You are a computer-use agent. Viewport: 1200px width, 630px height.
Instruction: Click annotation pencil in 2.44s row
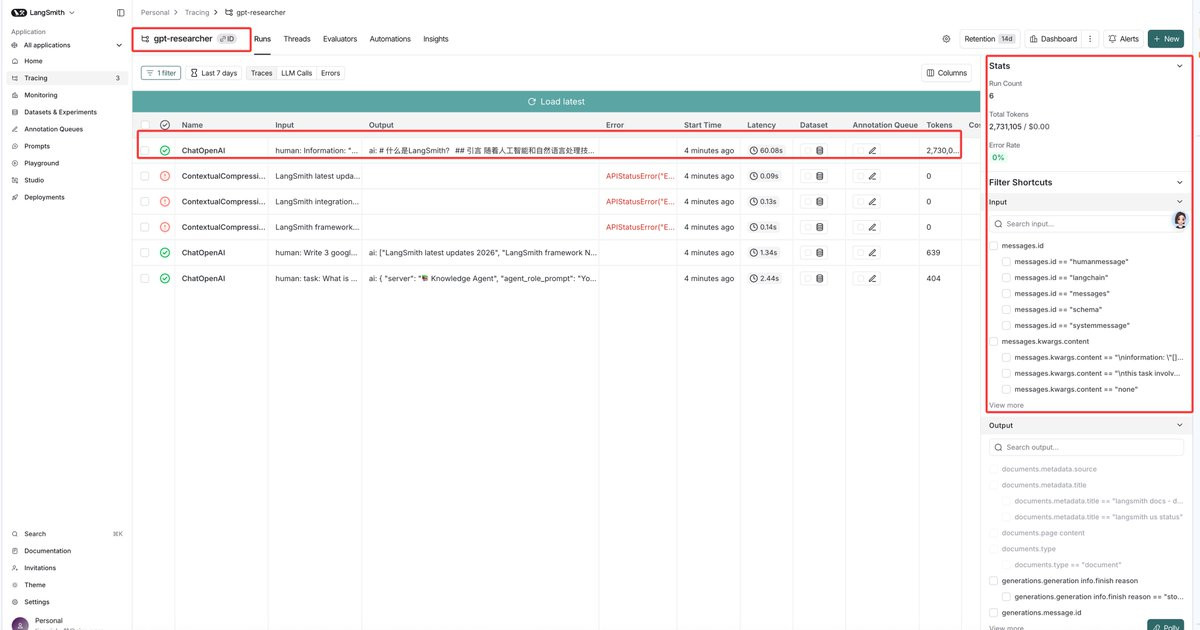click(x=872, y=278)
